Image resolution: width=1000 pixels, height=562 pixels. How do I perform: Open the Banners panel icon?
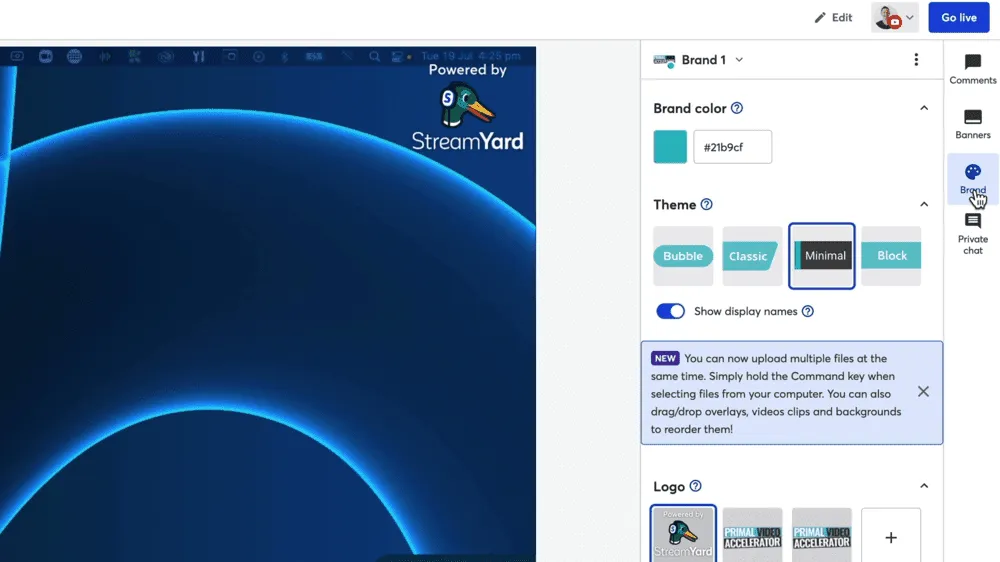[x=972, y=124]
